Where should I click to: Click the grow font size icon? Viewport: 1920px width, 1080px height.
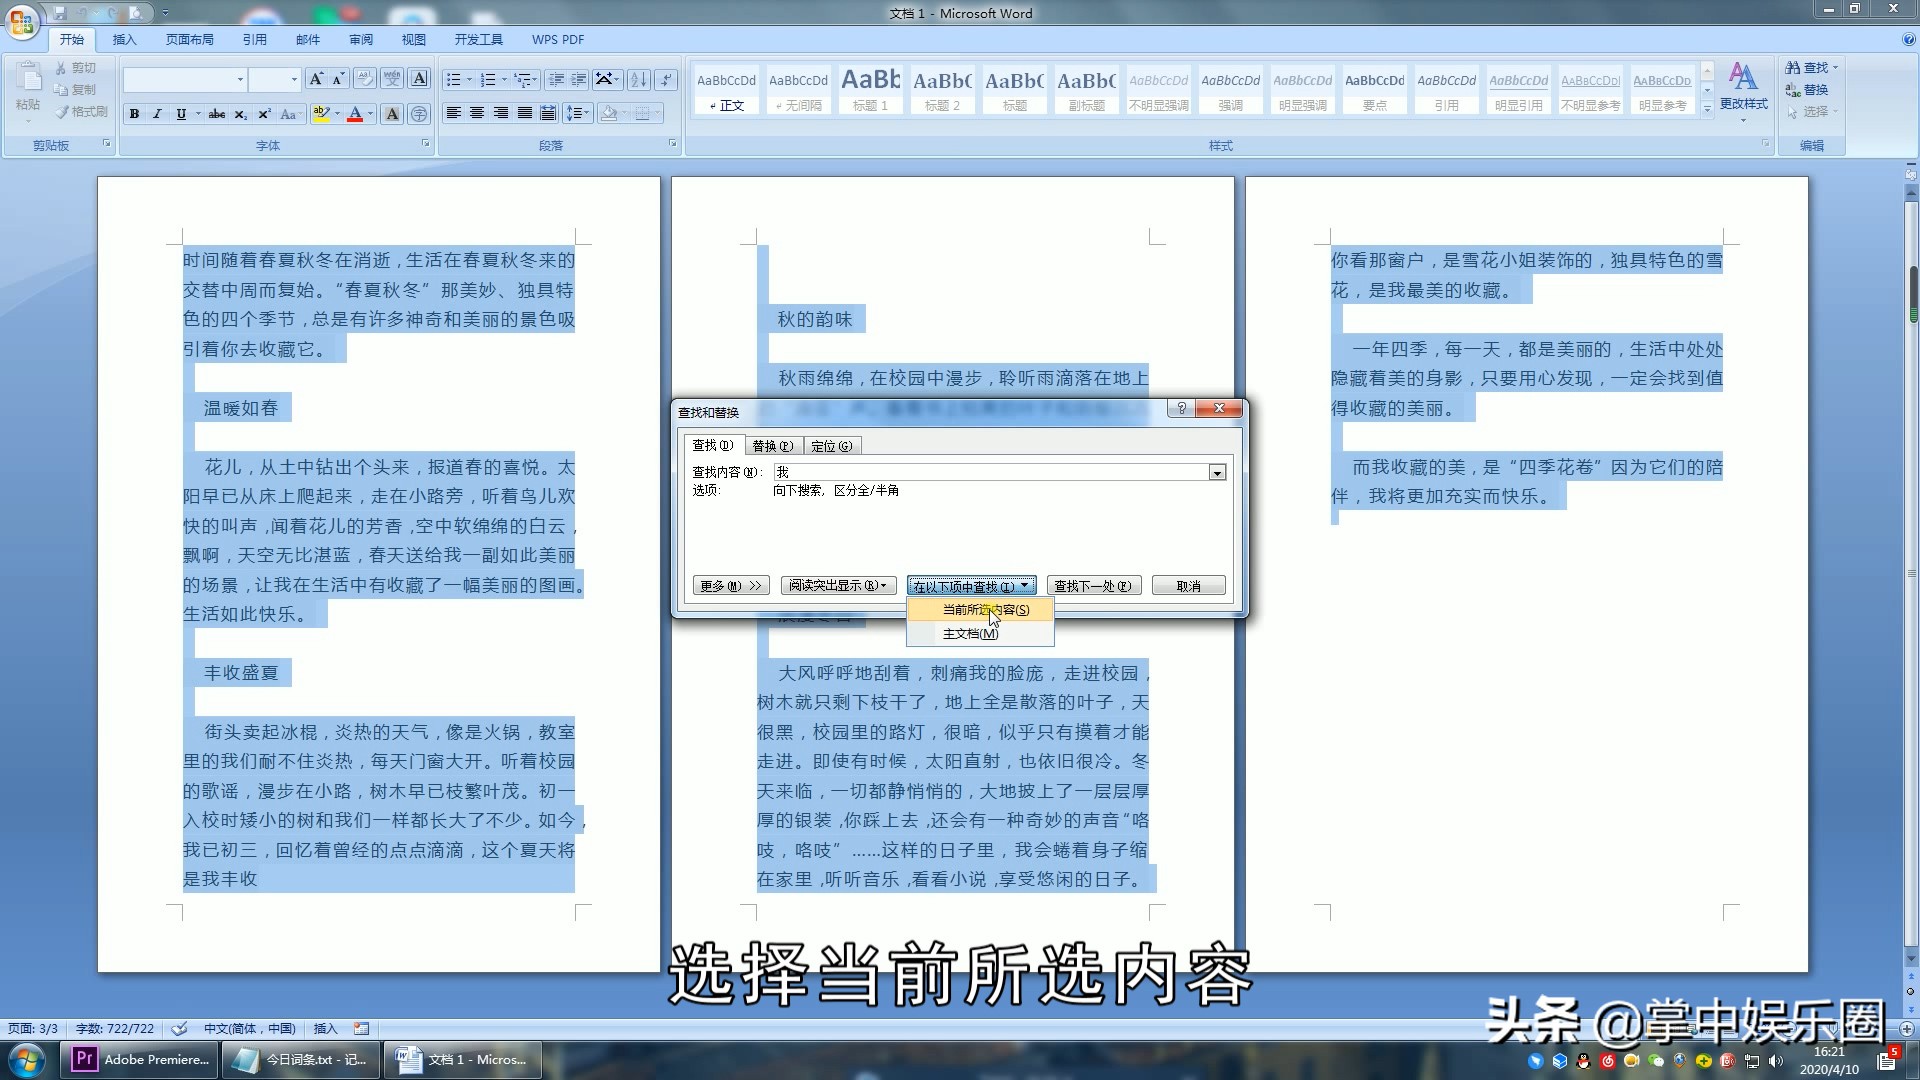[x=316, y=80]
